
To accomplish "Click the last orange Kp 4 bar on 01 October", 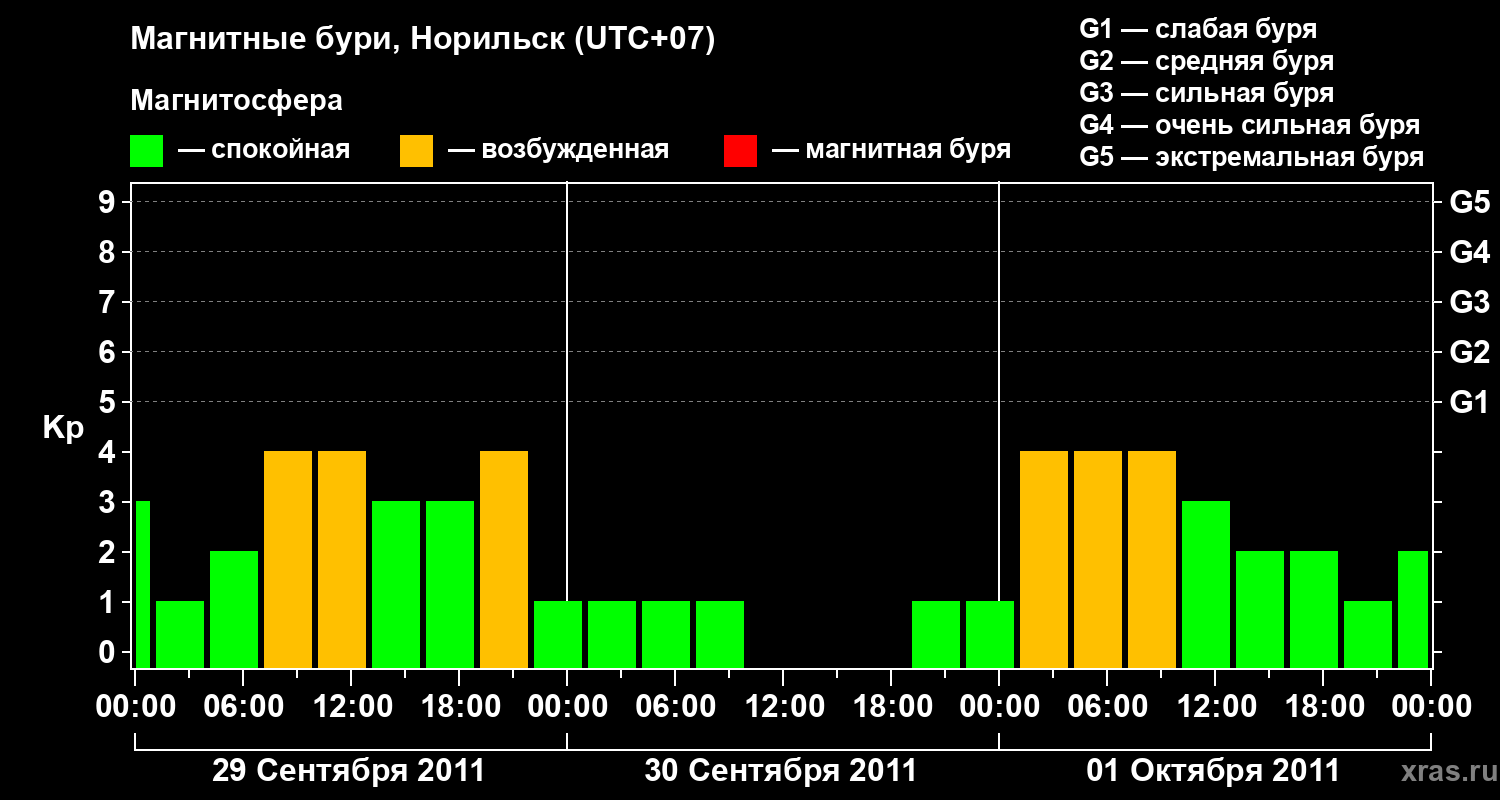I will 1152,559.
